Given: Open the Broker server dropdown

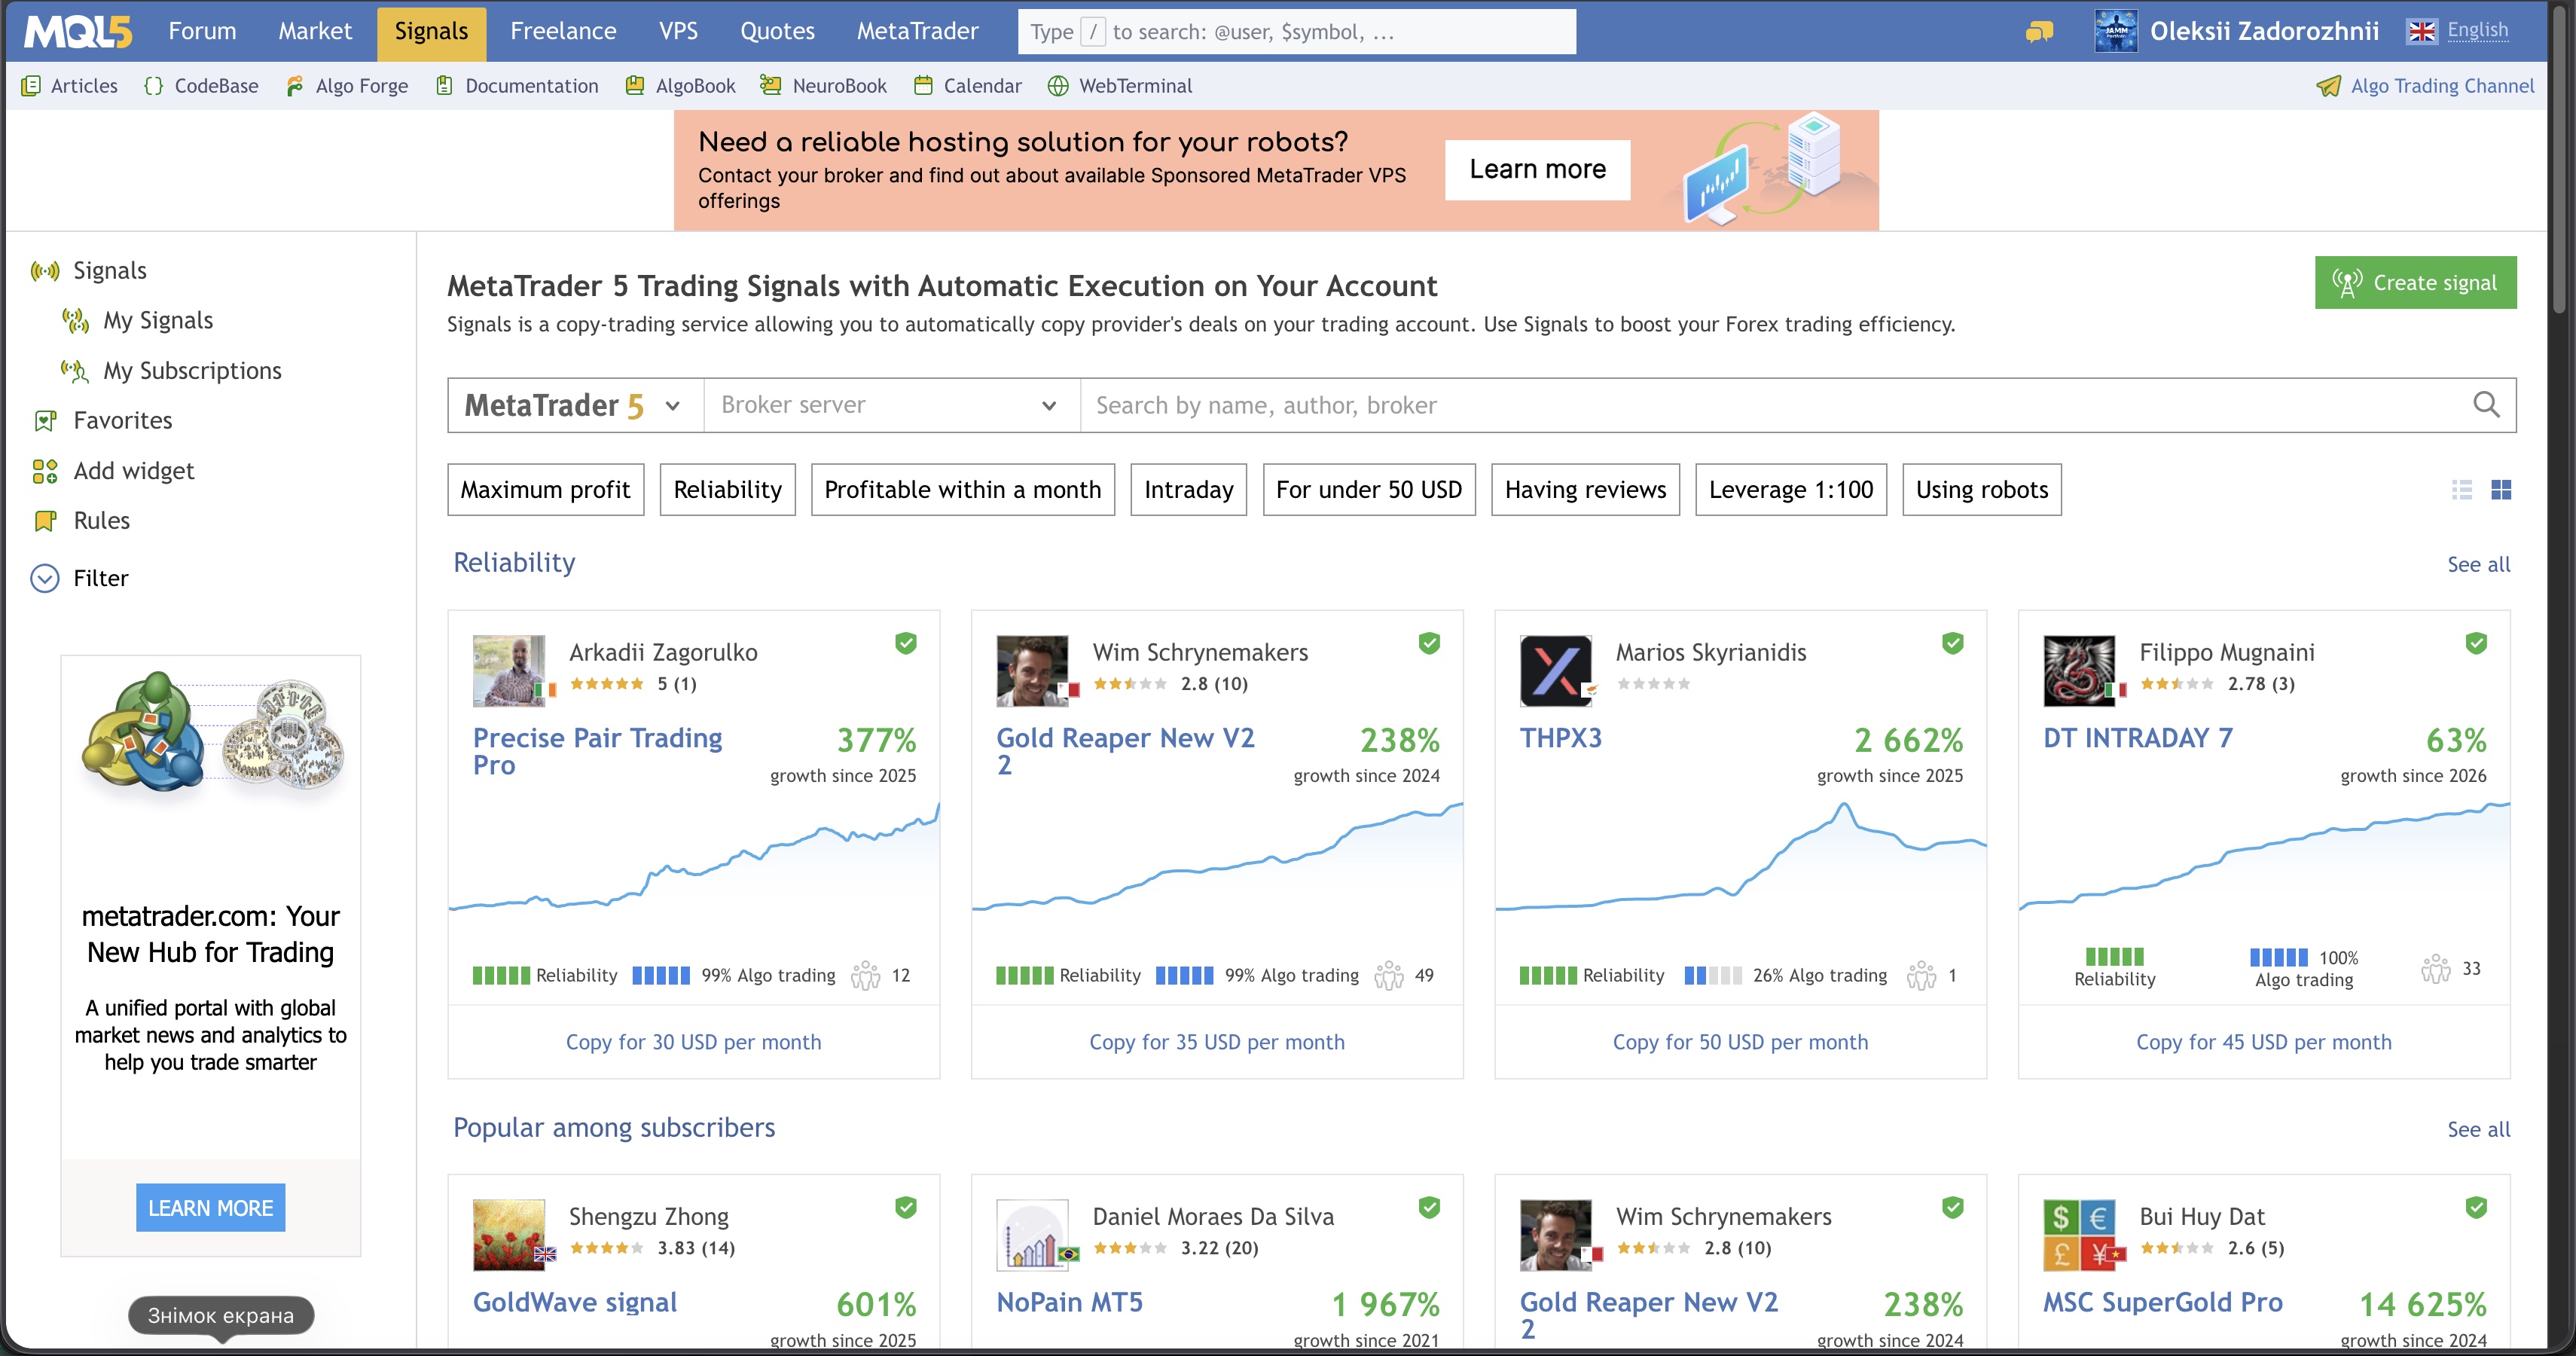Looking at the screenshot, I should 892,405.
